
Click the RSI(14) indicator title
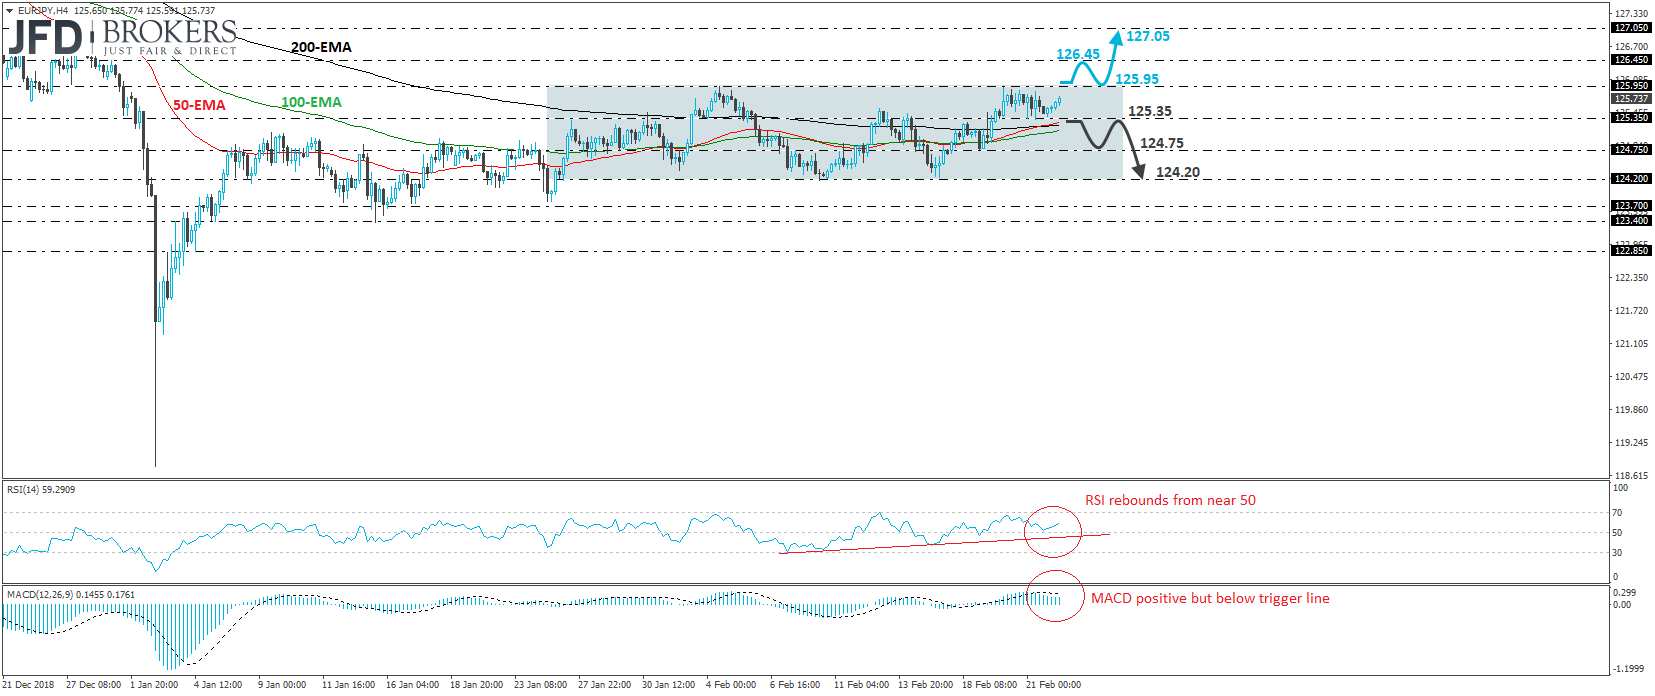point(41,490)
